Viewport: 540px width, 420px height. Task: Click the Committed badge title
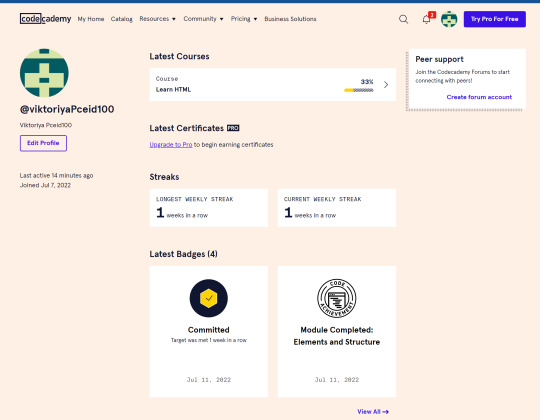click(x=209, y=330)
